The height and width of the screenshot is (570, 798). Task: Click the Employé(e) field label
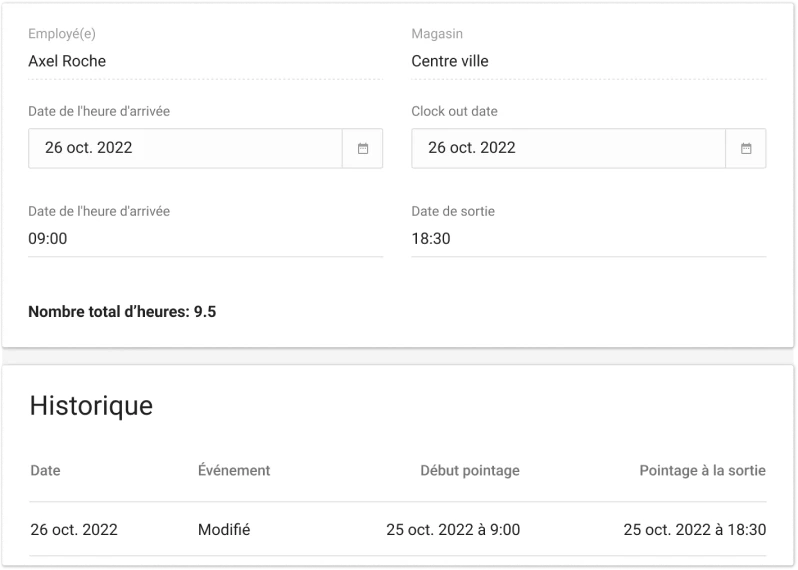click(x=62, y=34)
